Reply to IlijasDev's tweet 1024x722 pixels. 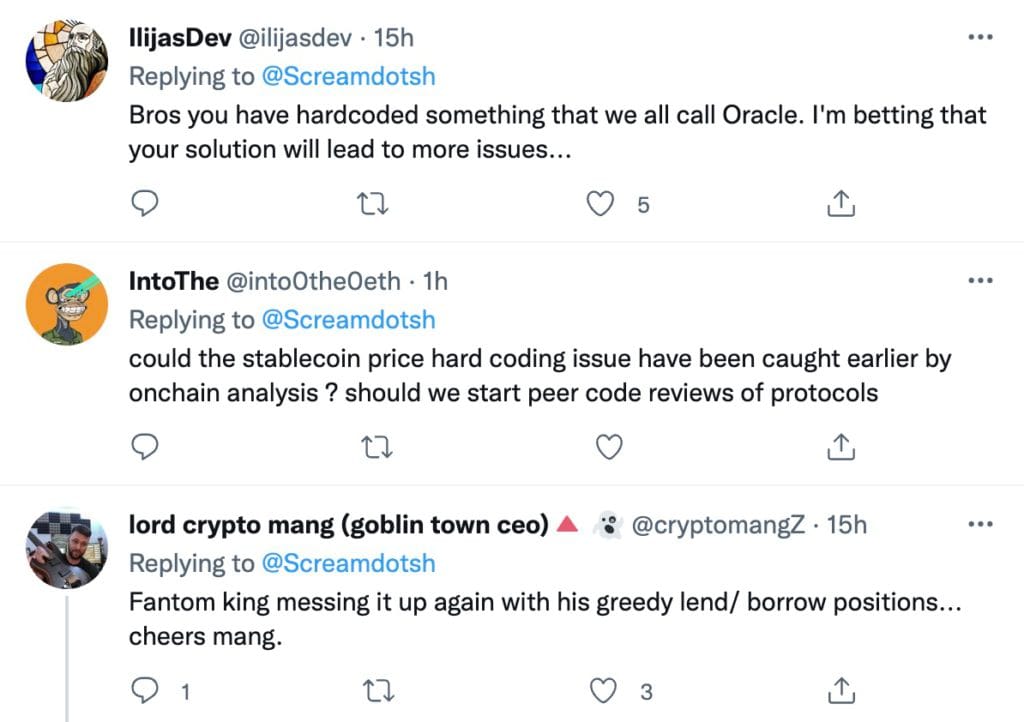pos(146,204)
